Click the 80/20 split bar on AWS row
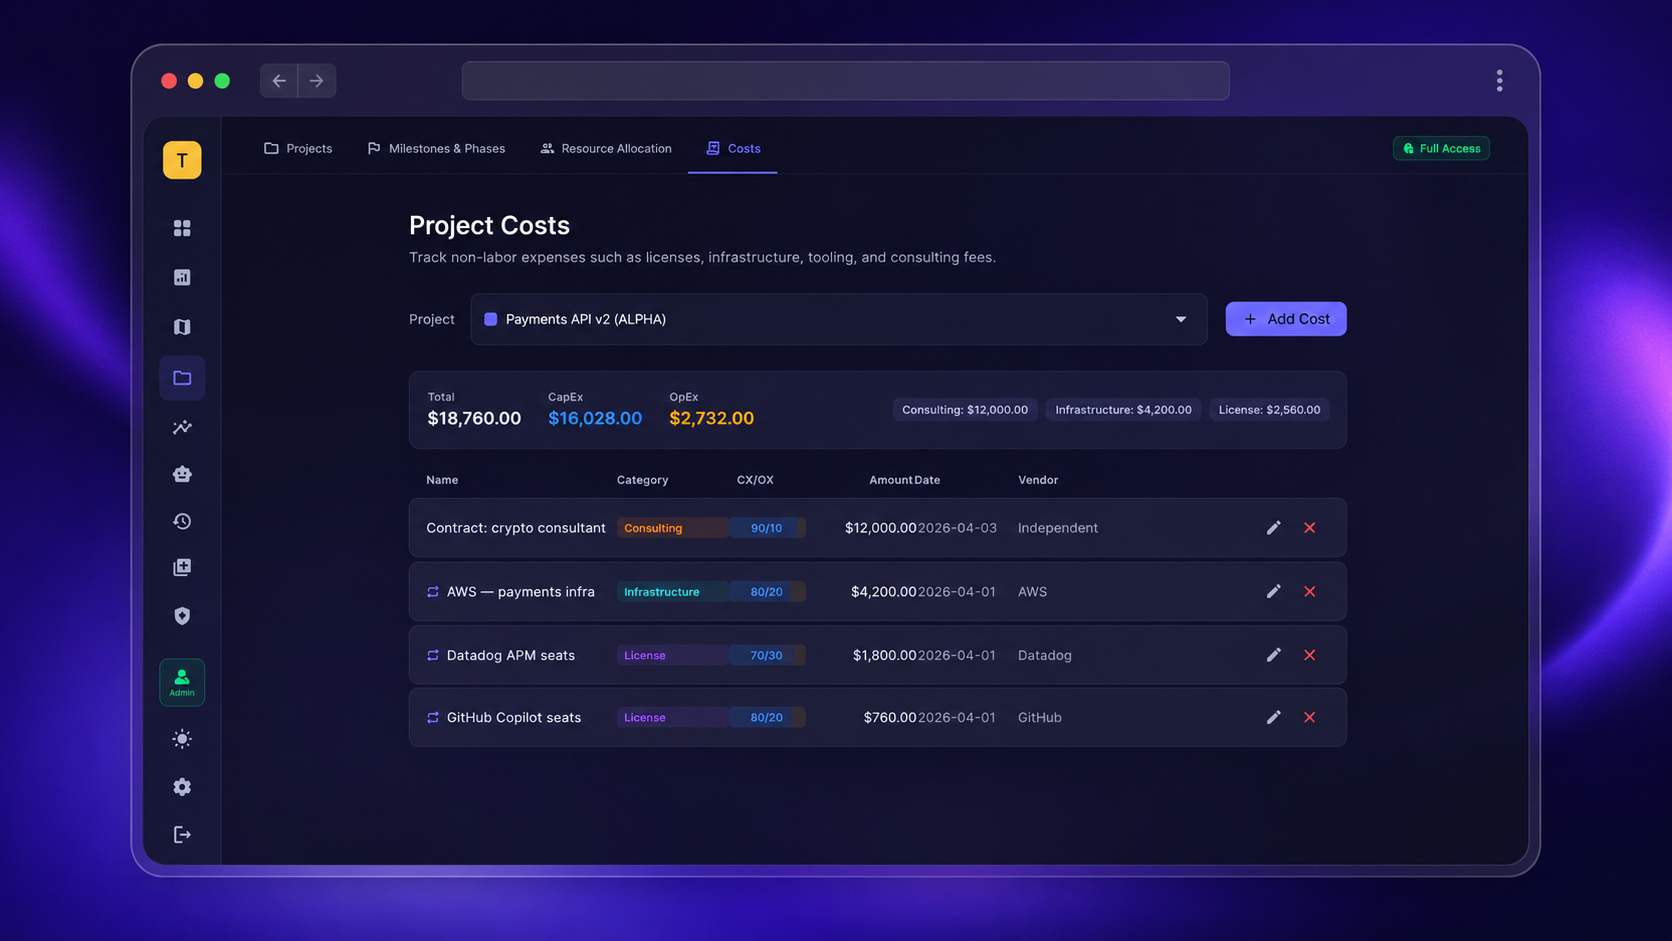1672x941 pixels. (766, 592)
